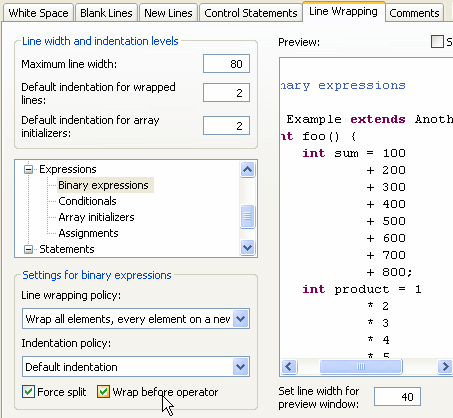This screenshot has width=453, height=418.
Task: Uncheck Wrap before operator
Action: point(103,392)
